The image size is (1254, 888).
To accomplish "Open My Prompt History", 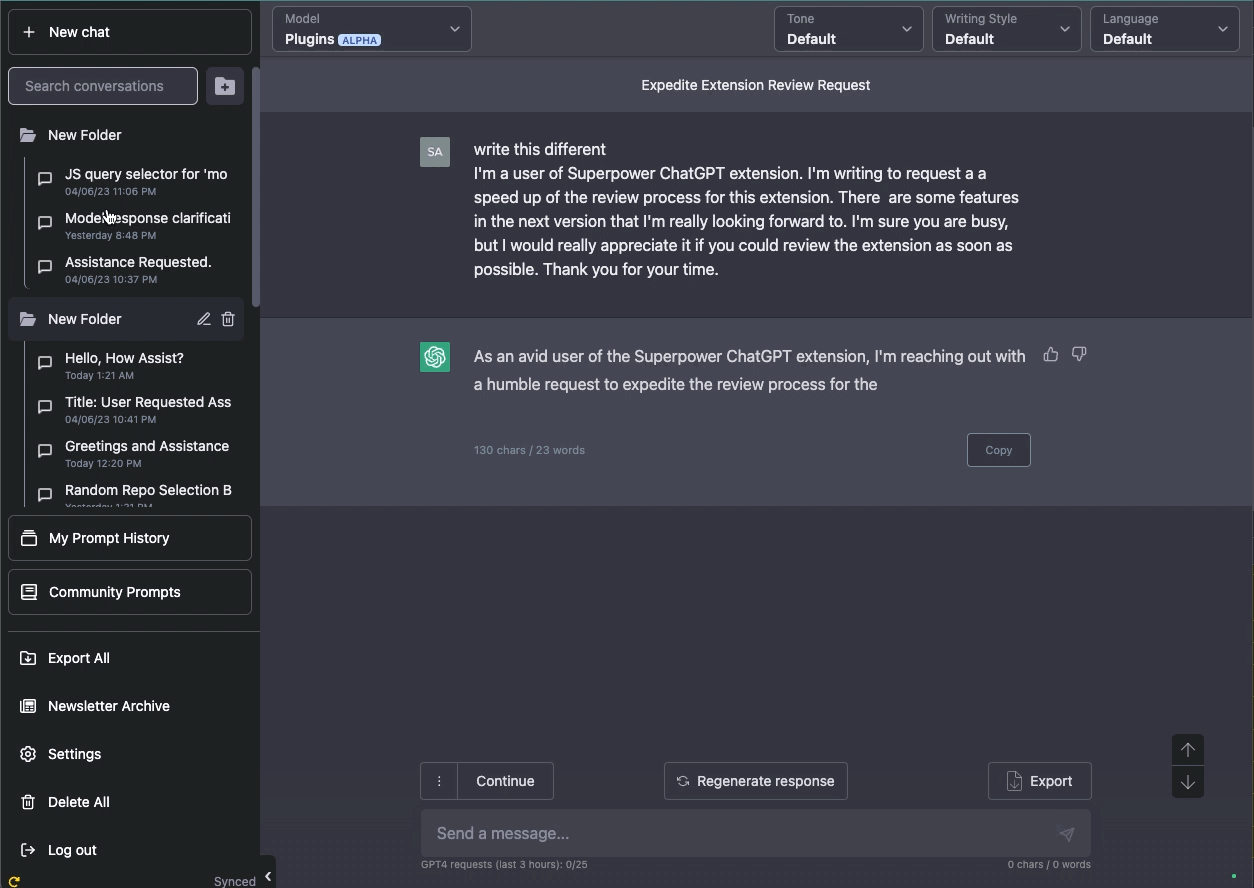I will (x=130, y=538).
